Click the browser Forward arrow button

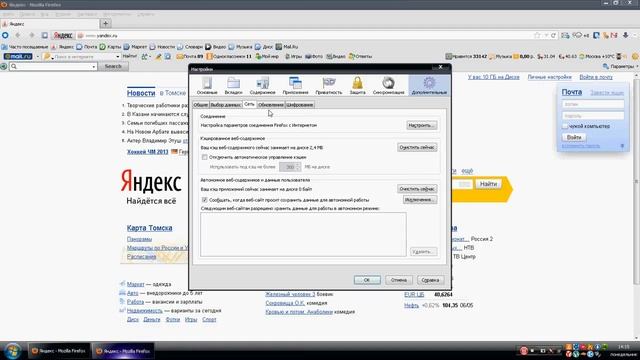tap(31, 36)
